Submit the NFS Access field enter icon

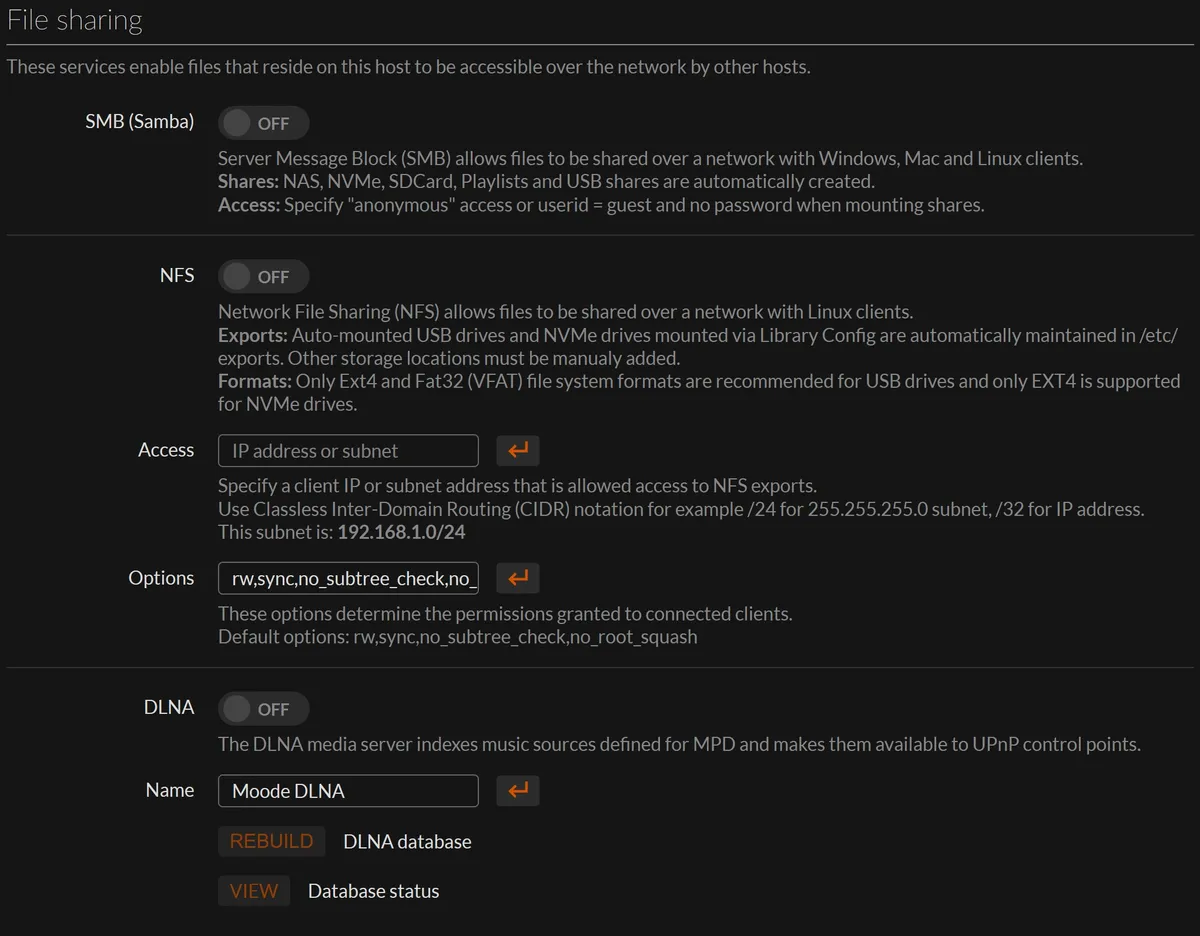(518, 451)
